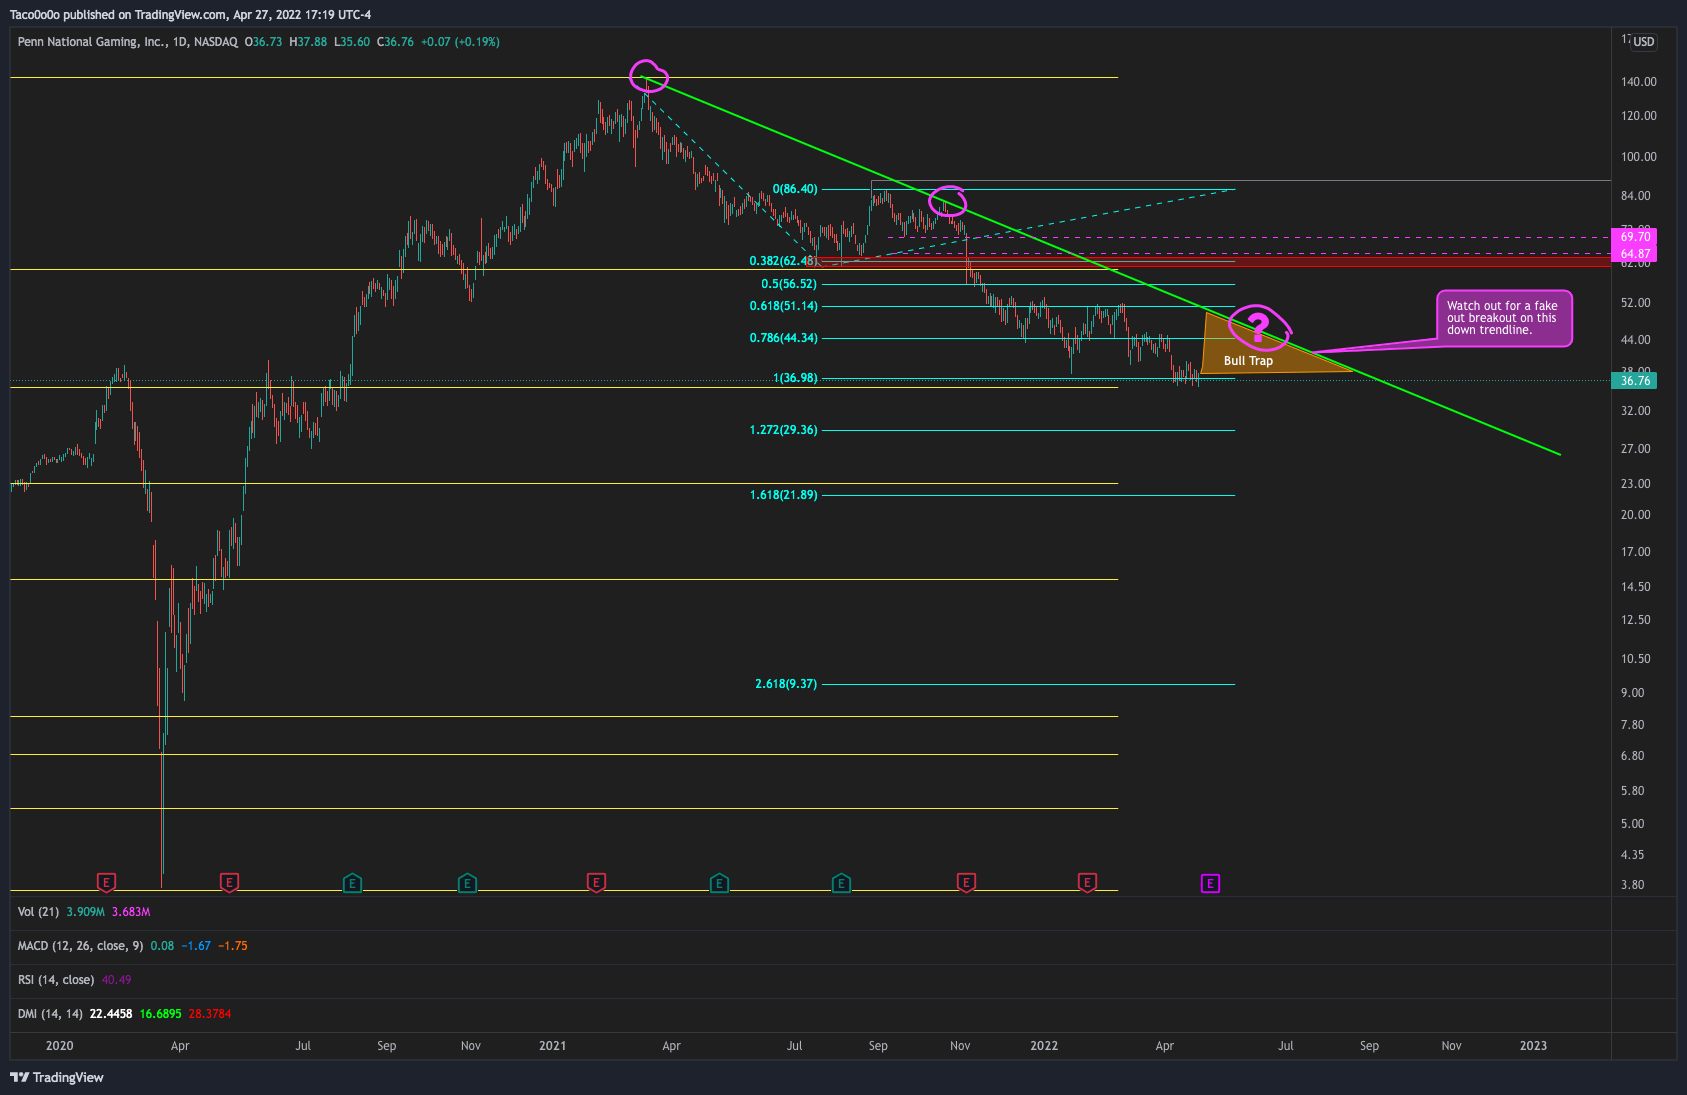Click the 0.382(62.48) Fibonacci level label

(783, 261)
